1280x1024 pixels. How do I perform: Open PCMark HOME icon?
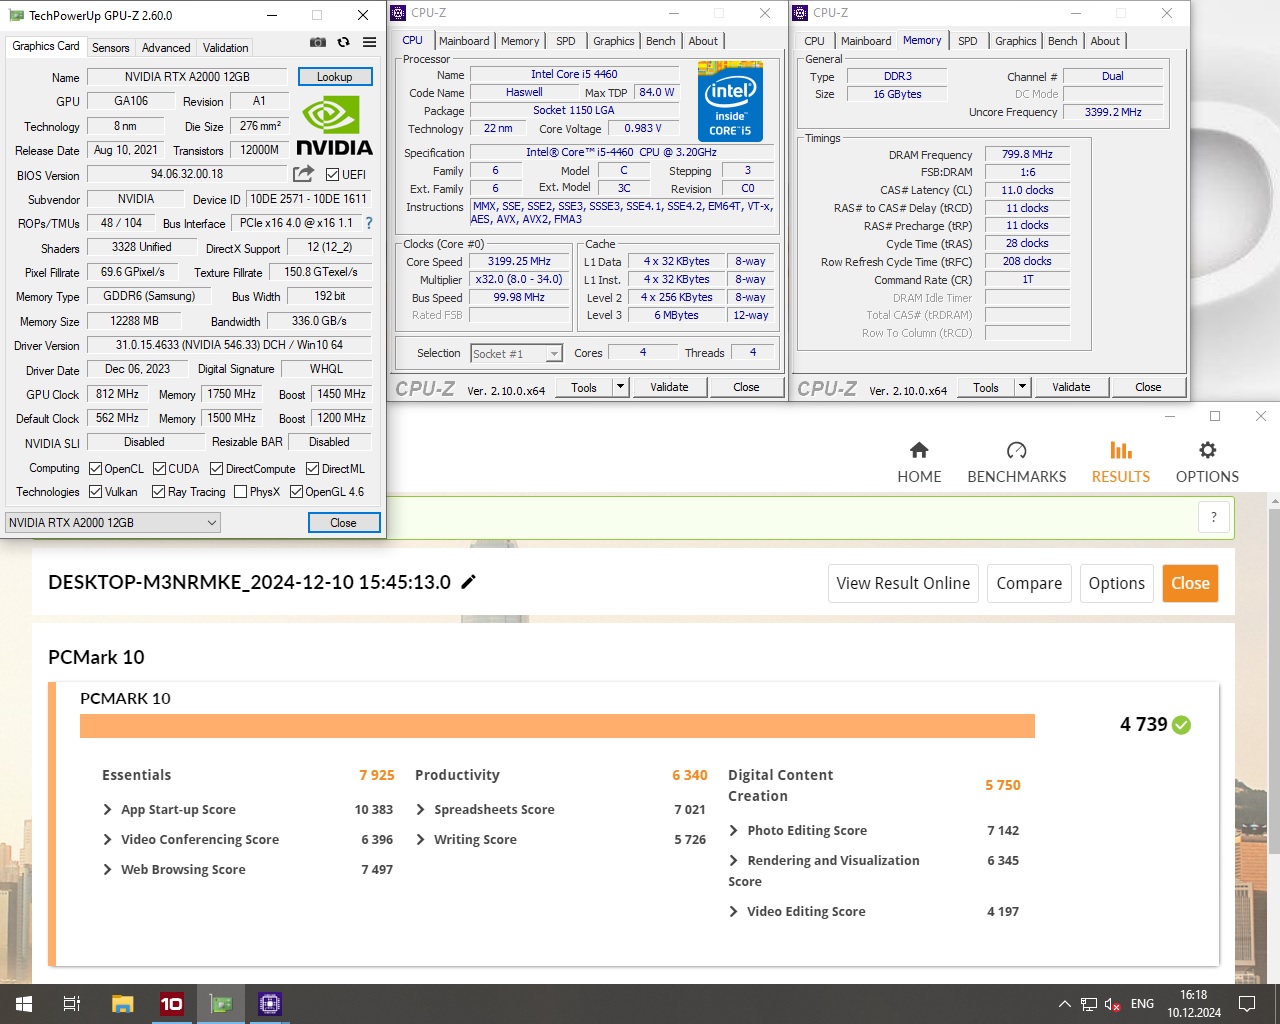(x=919, y=450)
